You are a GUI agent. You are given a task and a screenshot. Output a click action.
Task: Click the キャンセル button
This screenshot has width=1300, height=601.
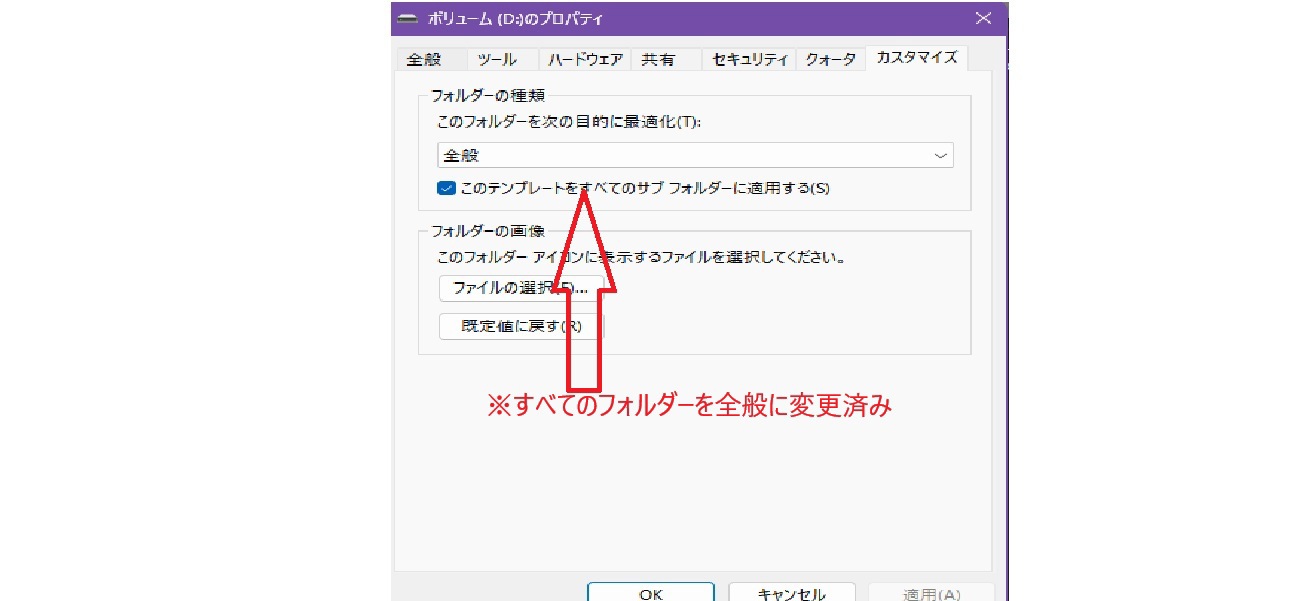coord(791,593)
